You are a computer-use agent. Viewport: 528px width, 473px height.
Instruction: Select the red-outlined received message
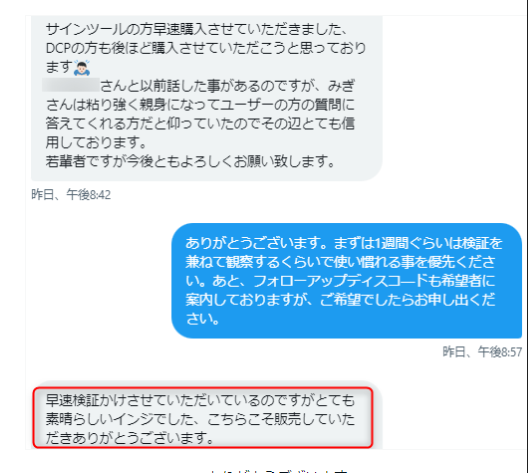point(203,417)
